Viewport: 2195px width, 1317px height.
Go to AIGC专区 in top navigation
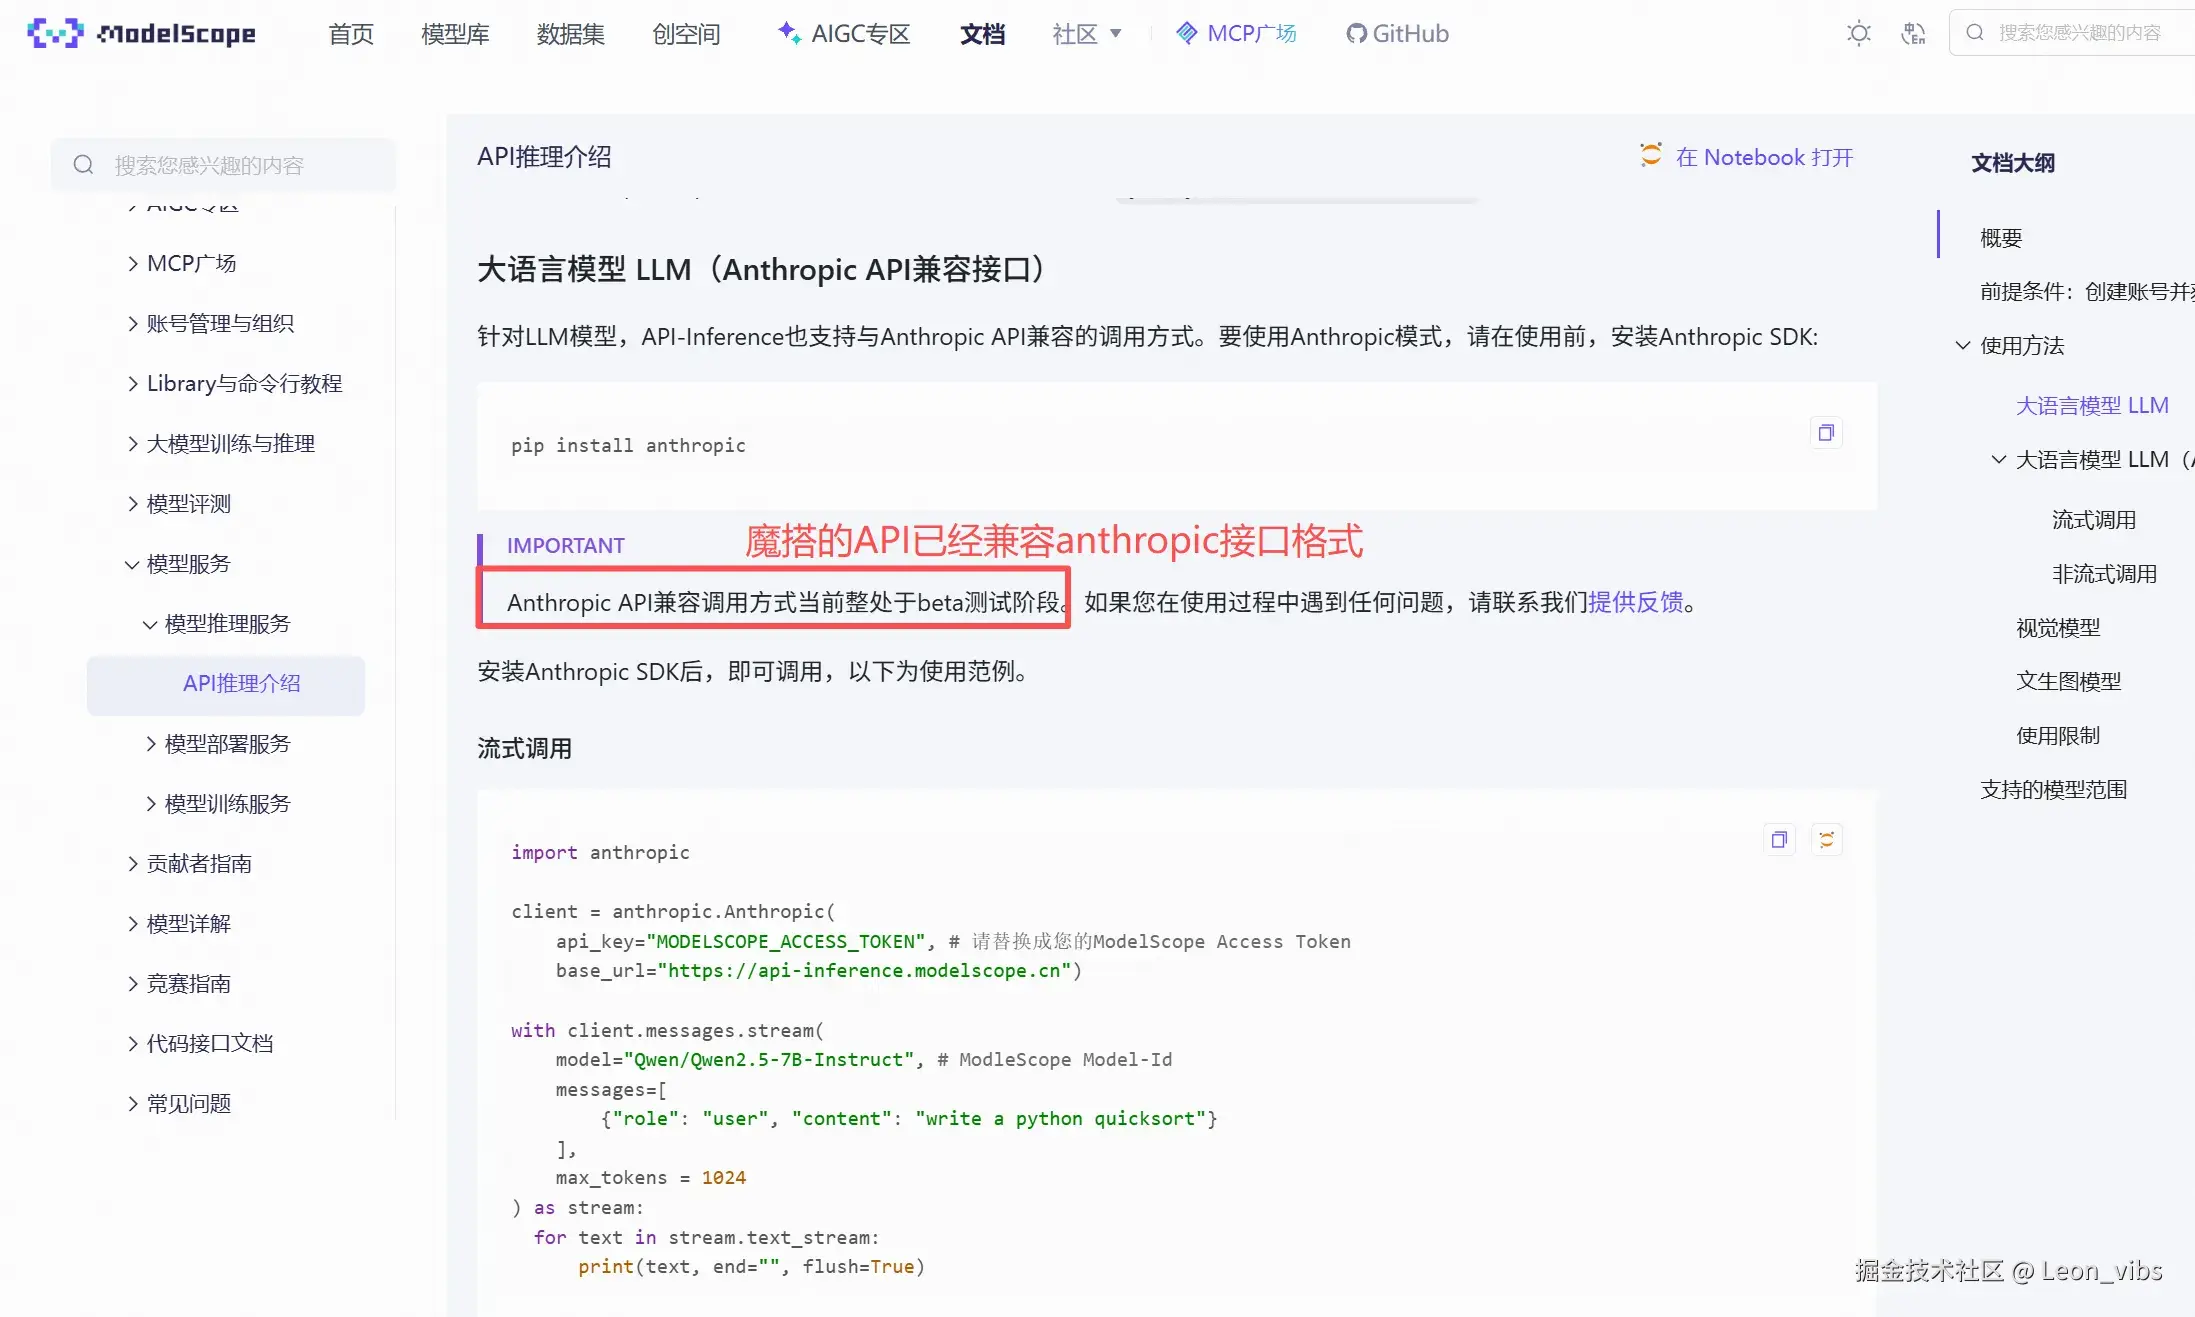coord(844,33)
